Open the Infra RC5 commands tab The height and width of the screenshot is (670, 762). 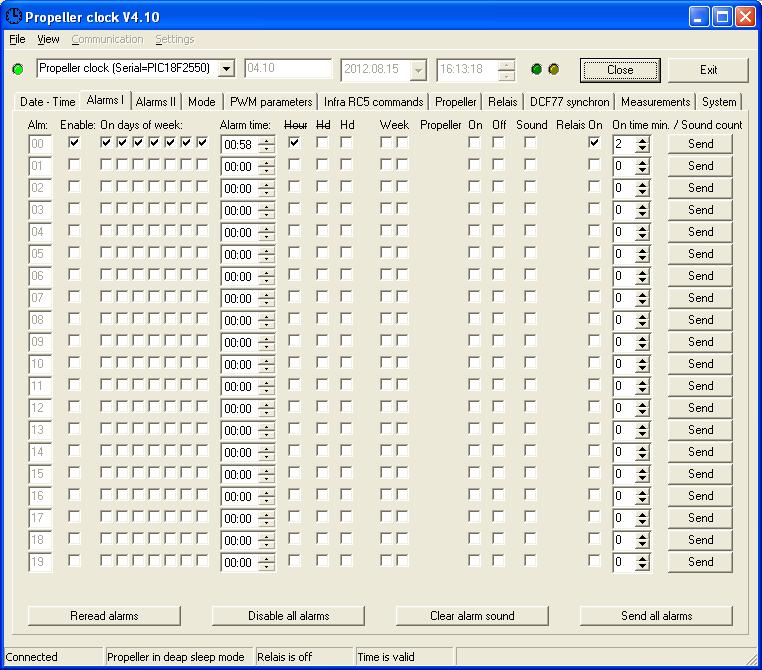coord(373,102)
